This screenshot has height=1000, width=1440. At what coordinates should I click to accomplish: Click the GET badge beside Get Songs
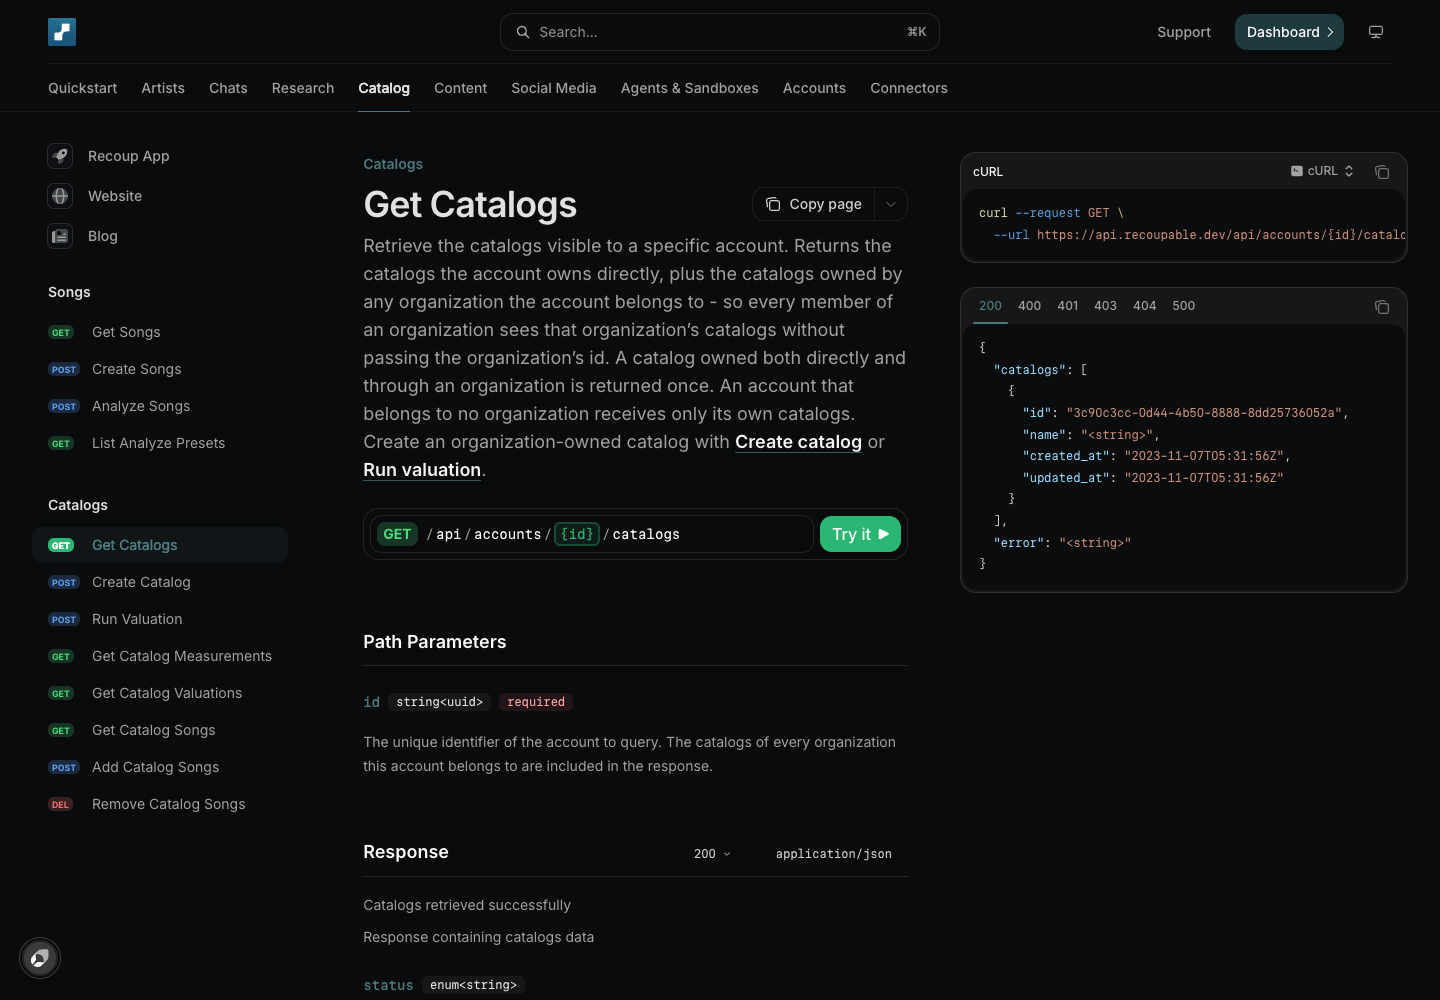pyautogui.click(x=61, y=333)
